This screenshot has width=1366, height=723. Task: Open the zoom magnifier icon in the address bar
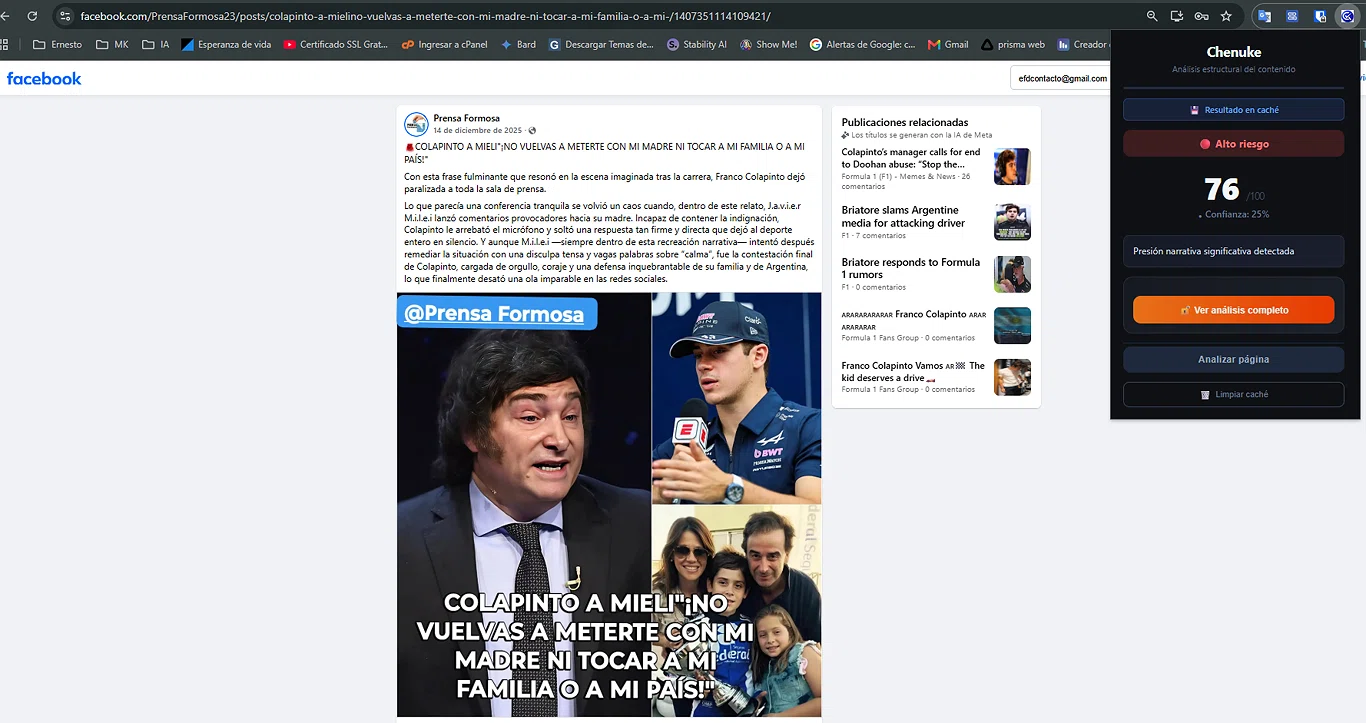pyautogui.click(x=1152, y=16)
